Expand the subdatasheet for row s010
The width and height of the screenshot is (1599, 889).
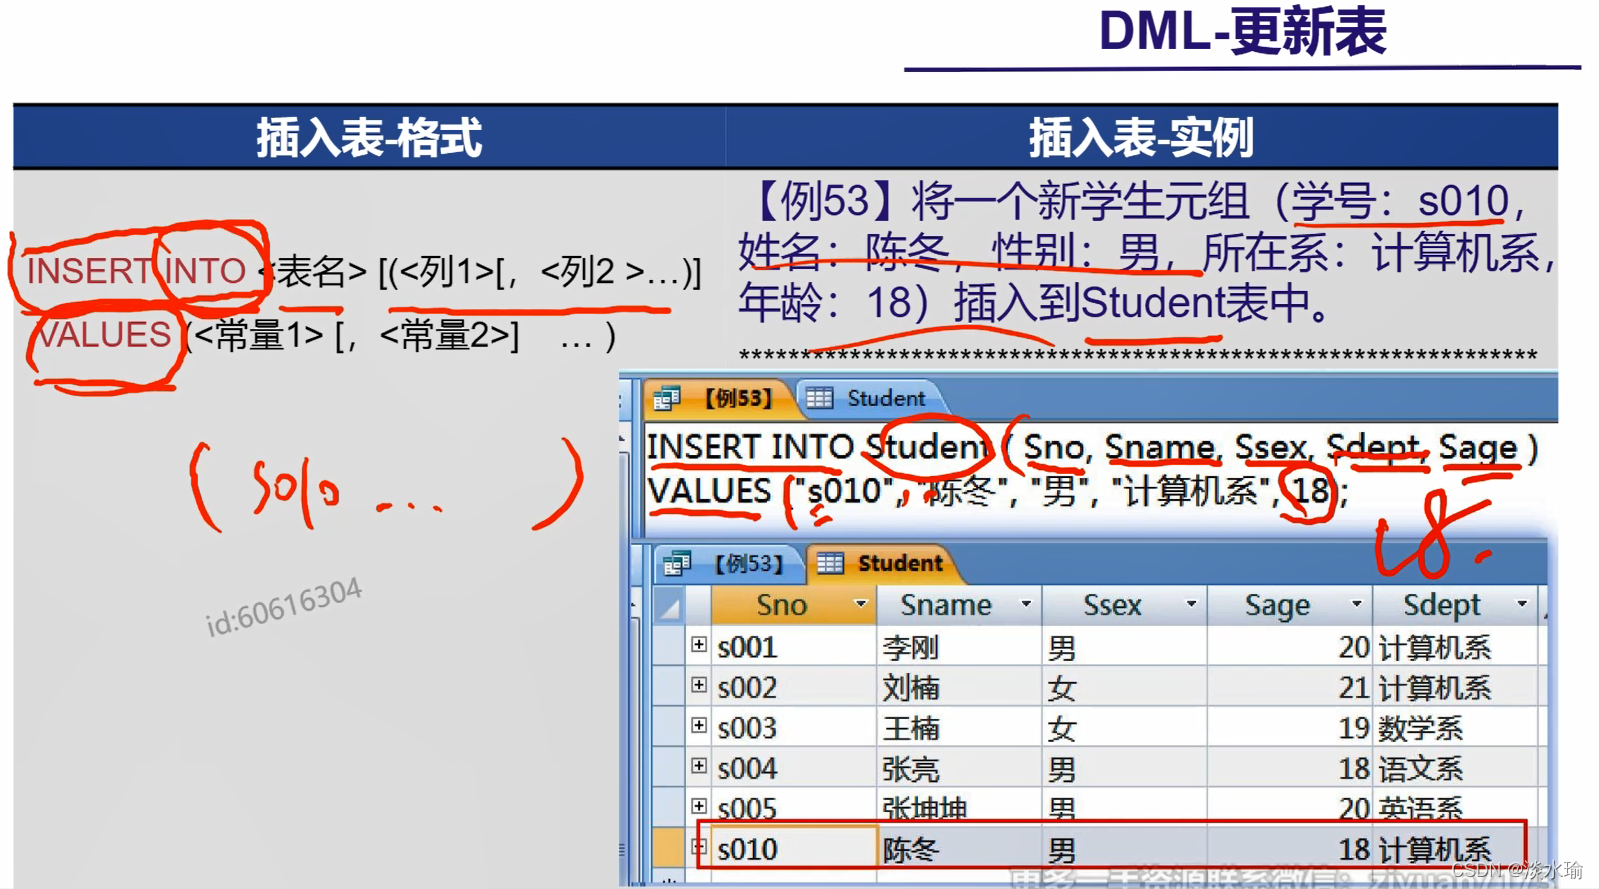pyautogui.click(x=700, y=848)
